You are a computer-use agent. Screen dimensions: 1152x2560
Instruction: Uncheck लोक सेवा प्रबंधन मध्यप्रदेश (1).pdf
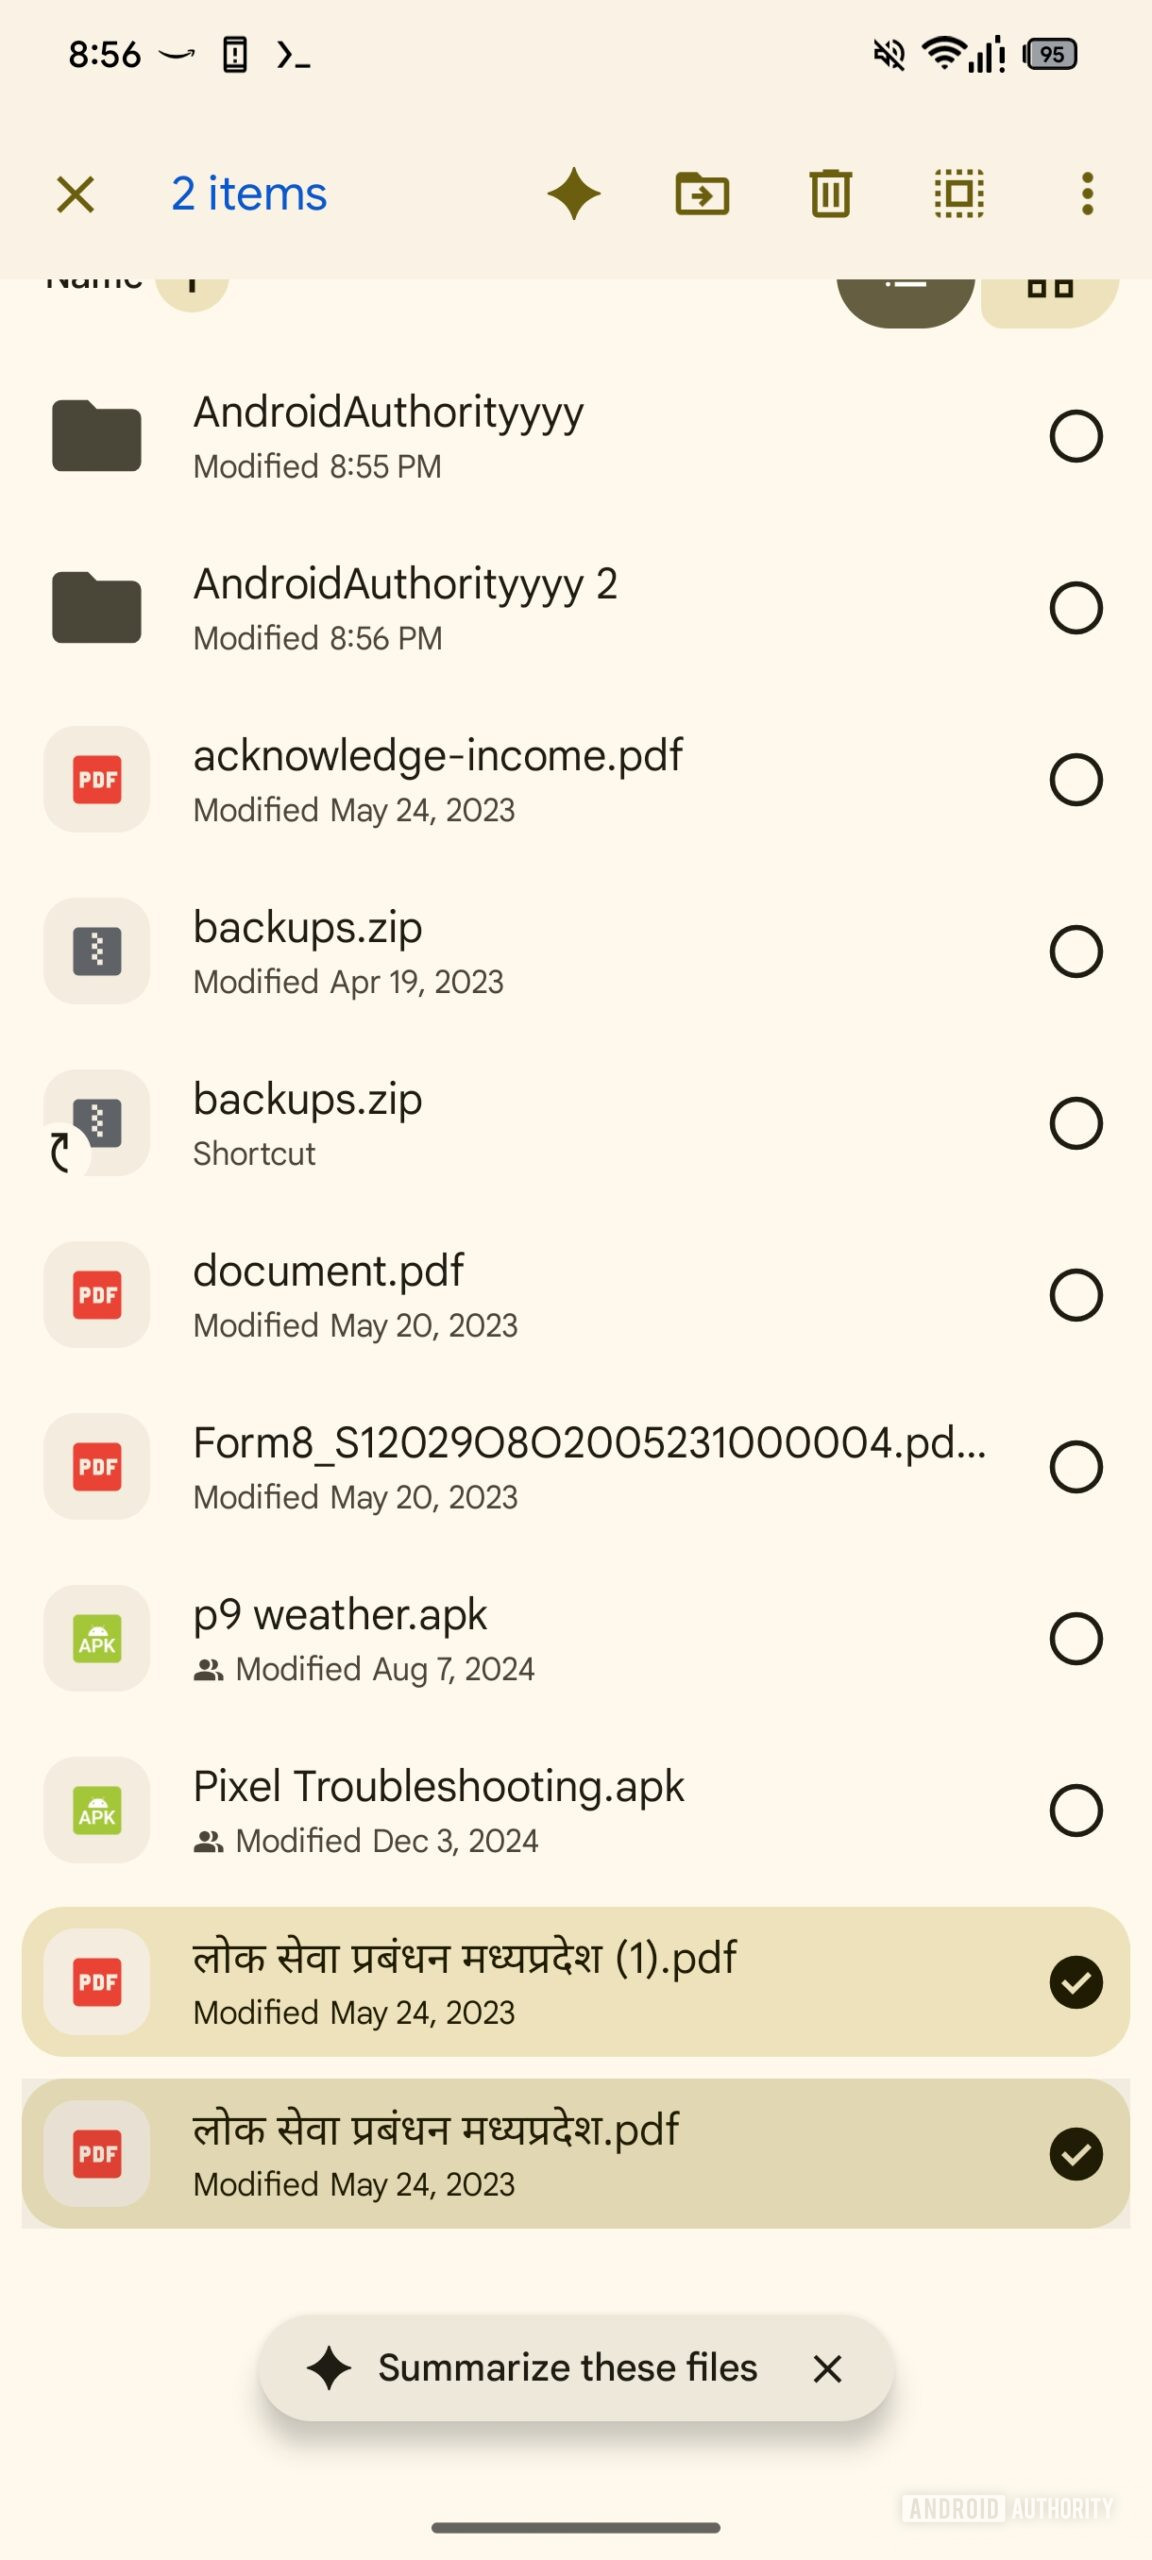coord(1076,1983)
